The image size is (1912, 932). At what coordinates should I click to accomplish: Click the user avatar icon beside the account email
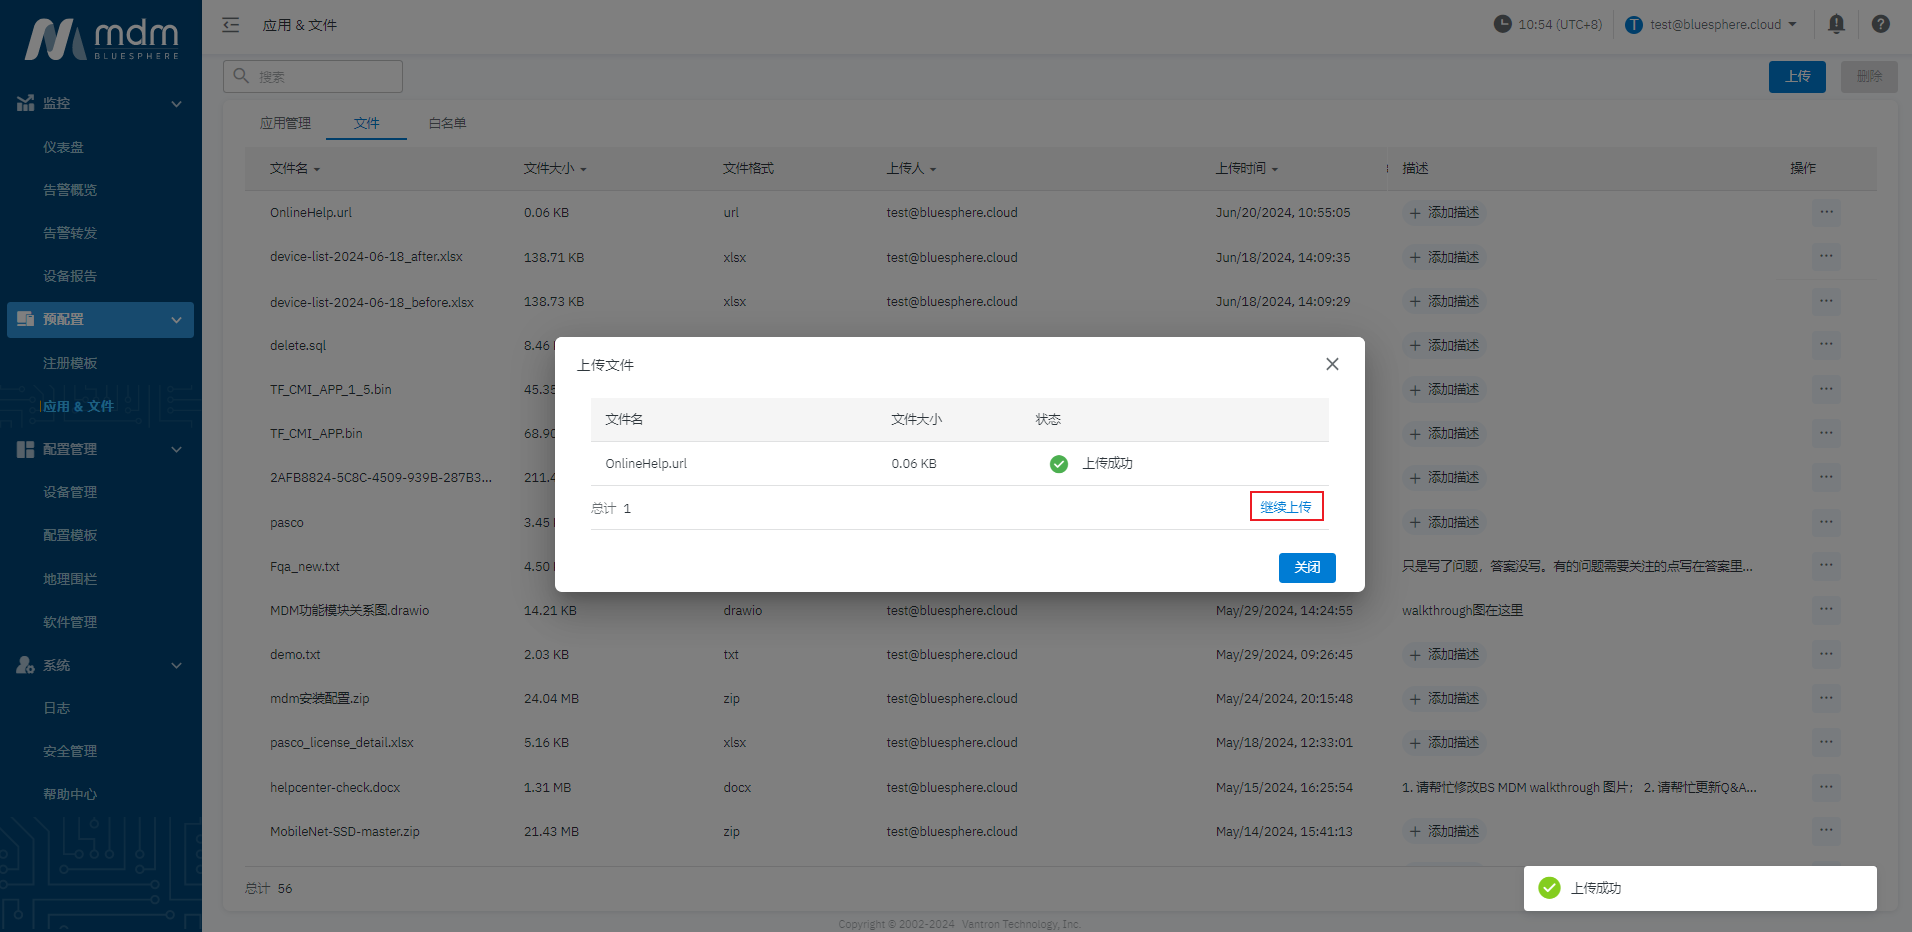pos(1634,25)
